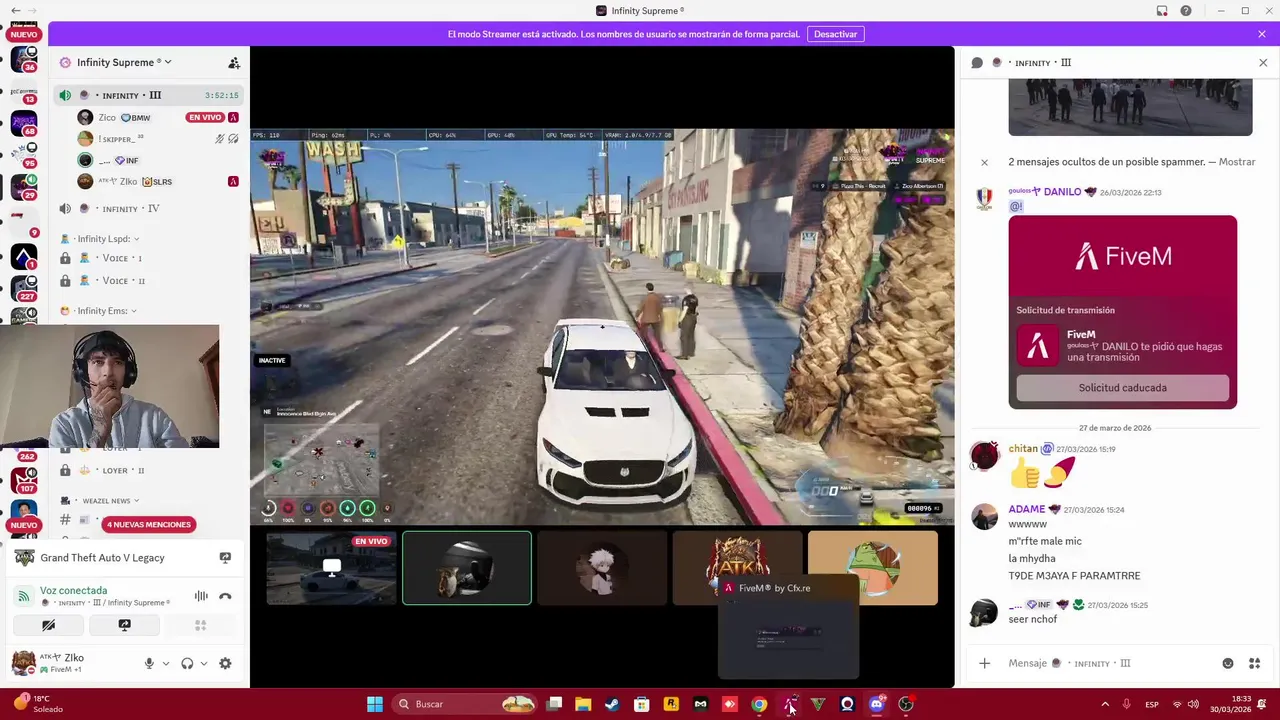Dismiss the hidden spammer messages notice
The width and height of the screenshot is (1280, 720).
pyautogui.click(x=984, y=162)
